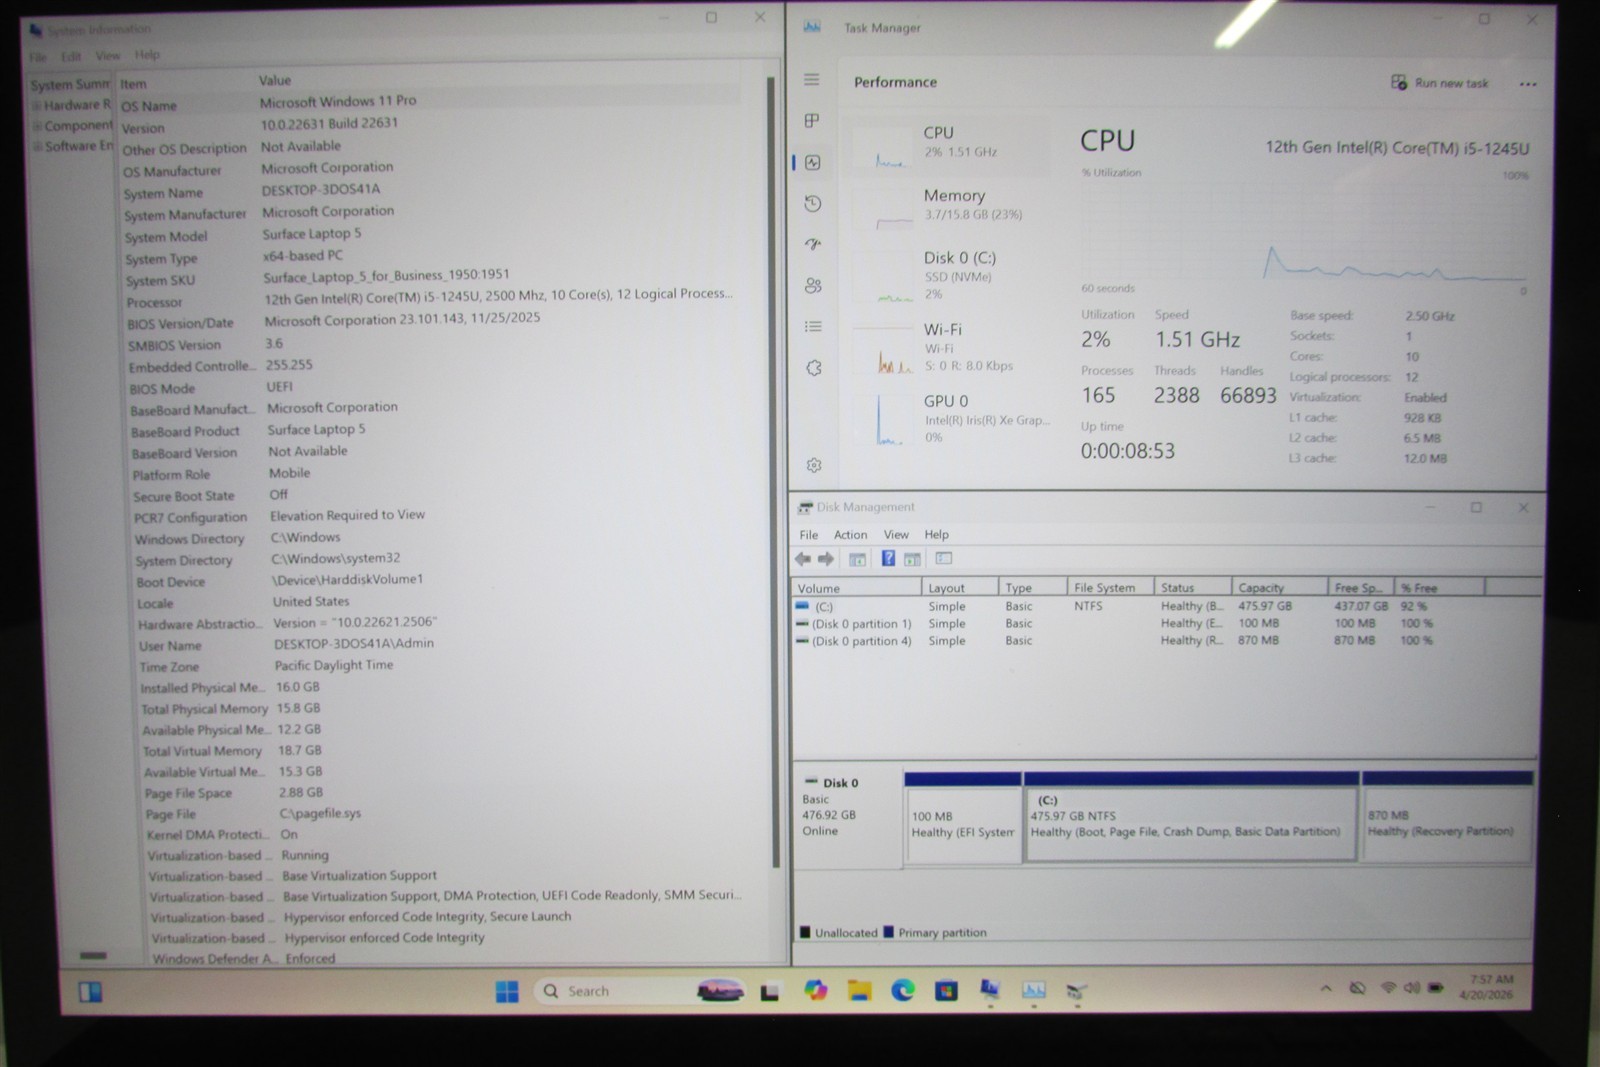Show hidden icons chevron in system tray
The height and width of the screenshot is (1067, 1600).
(1326, 988)
